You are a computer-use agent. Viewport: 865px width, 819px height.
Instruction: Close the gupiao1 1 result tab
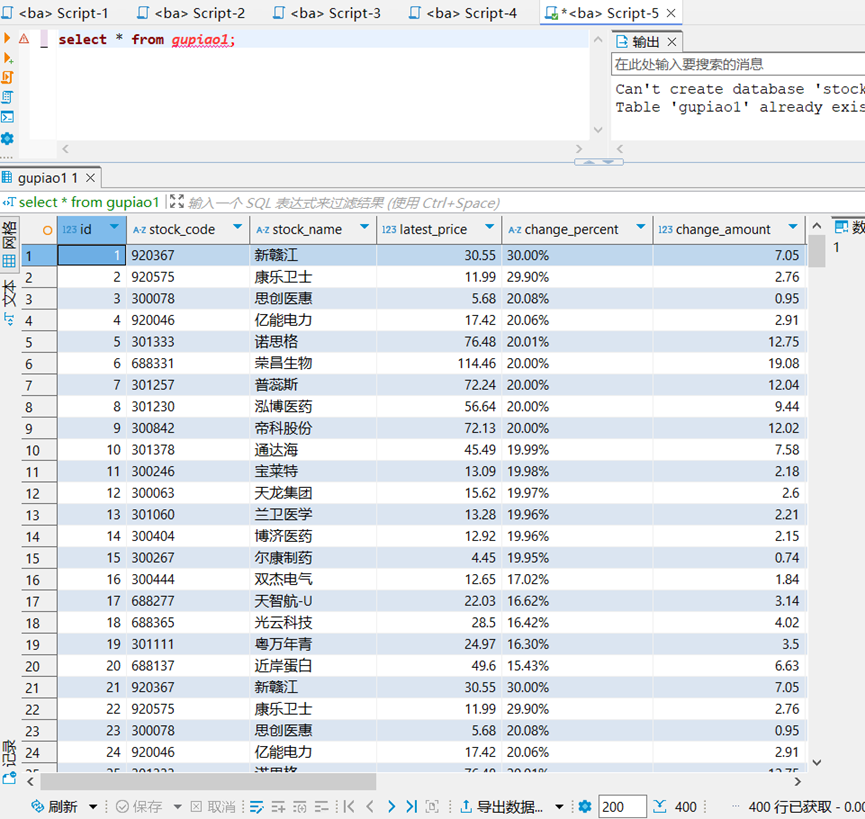coord(90,178)
